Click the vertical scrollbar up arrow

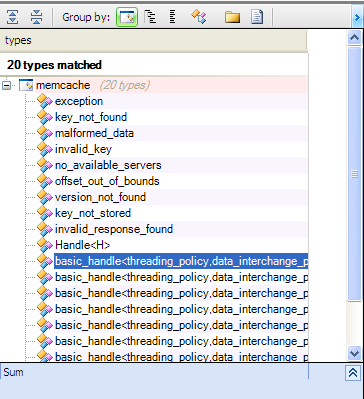coord(354,37)
